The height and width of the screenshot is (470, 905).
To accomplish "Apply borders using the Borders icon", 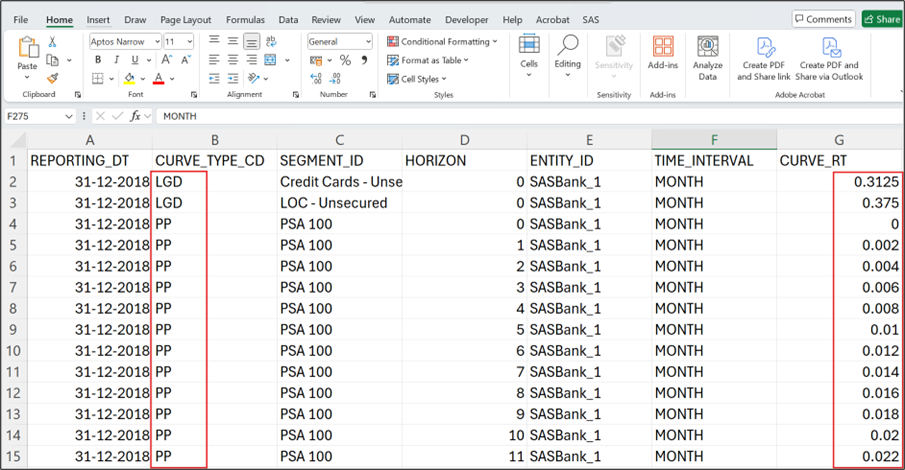I will point(98,79).
